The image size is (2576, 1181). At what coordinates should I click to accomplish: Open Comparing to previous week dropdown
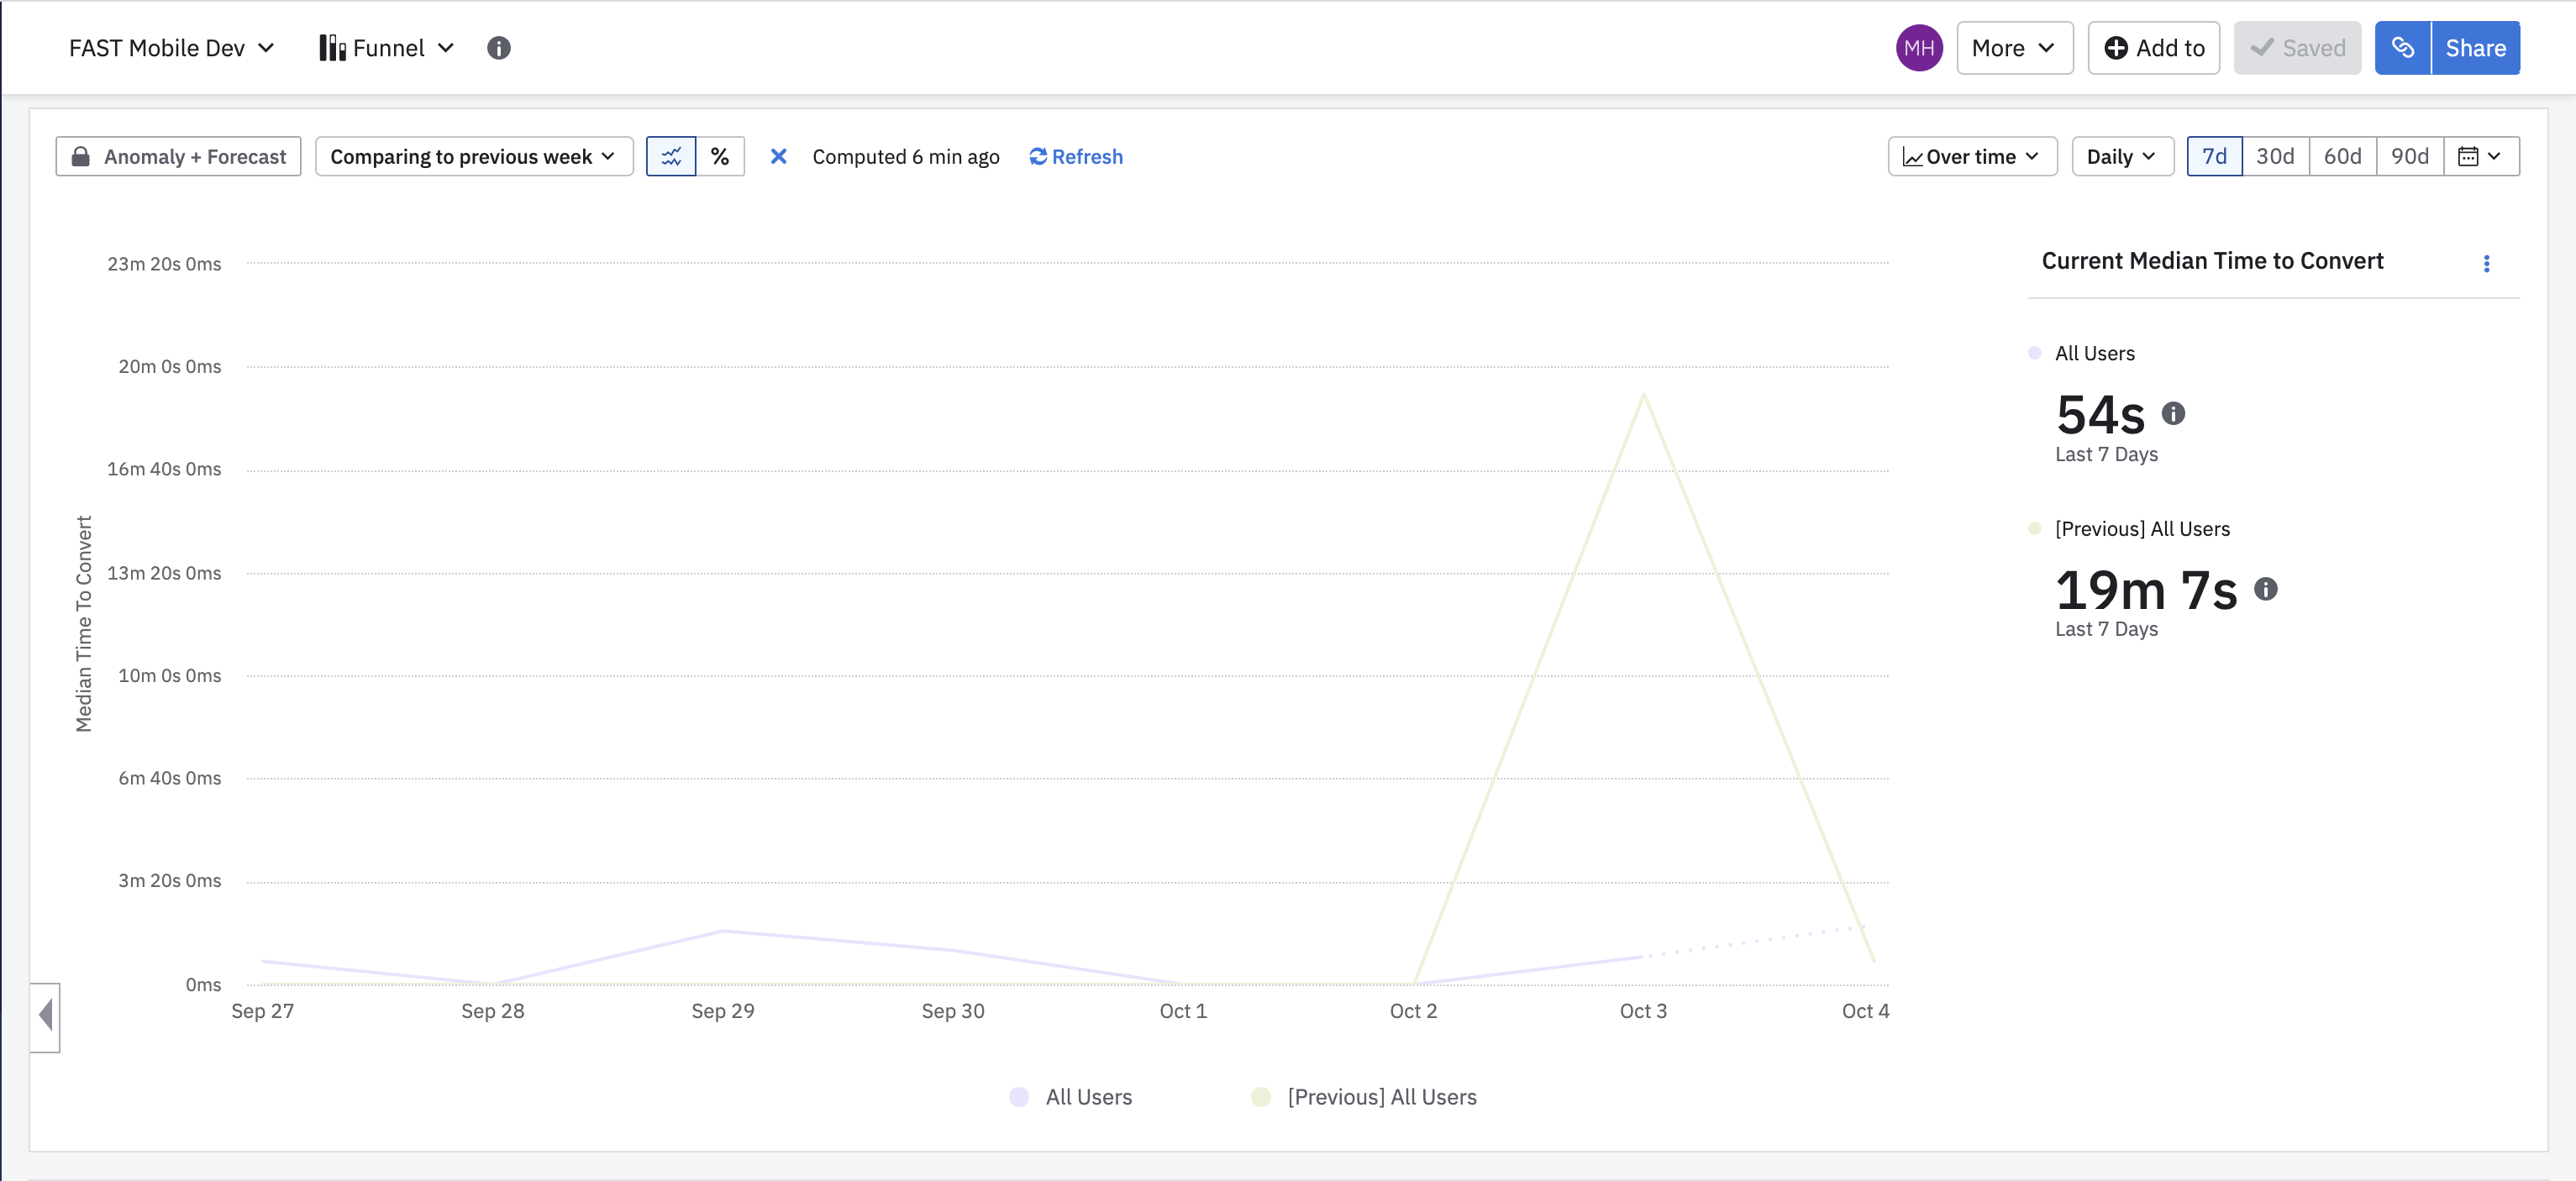pyautogui.click(x=473, y=157)
